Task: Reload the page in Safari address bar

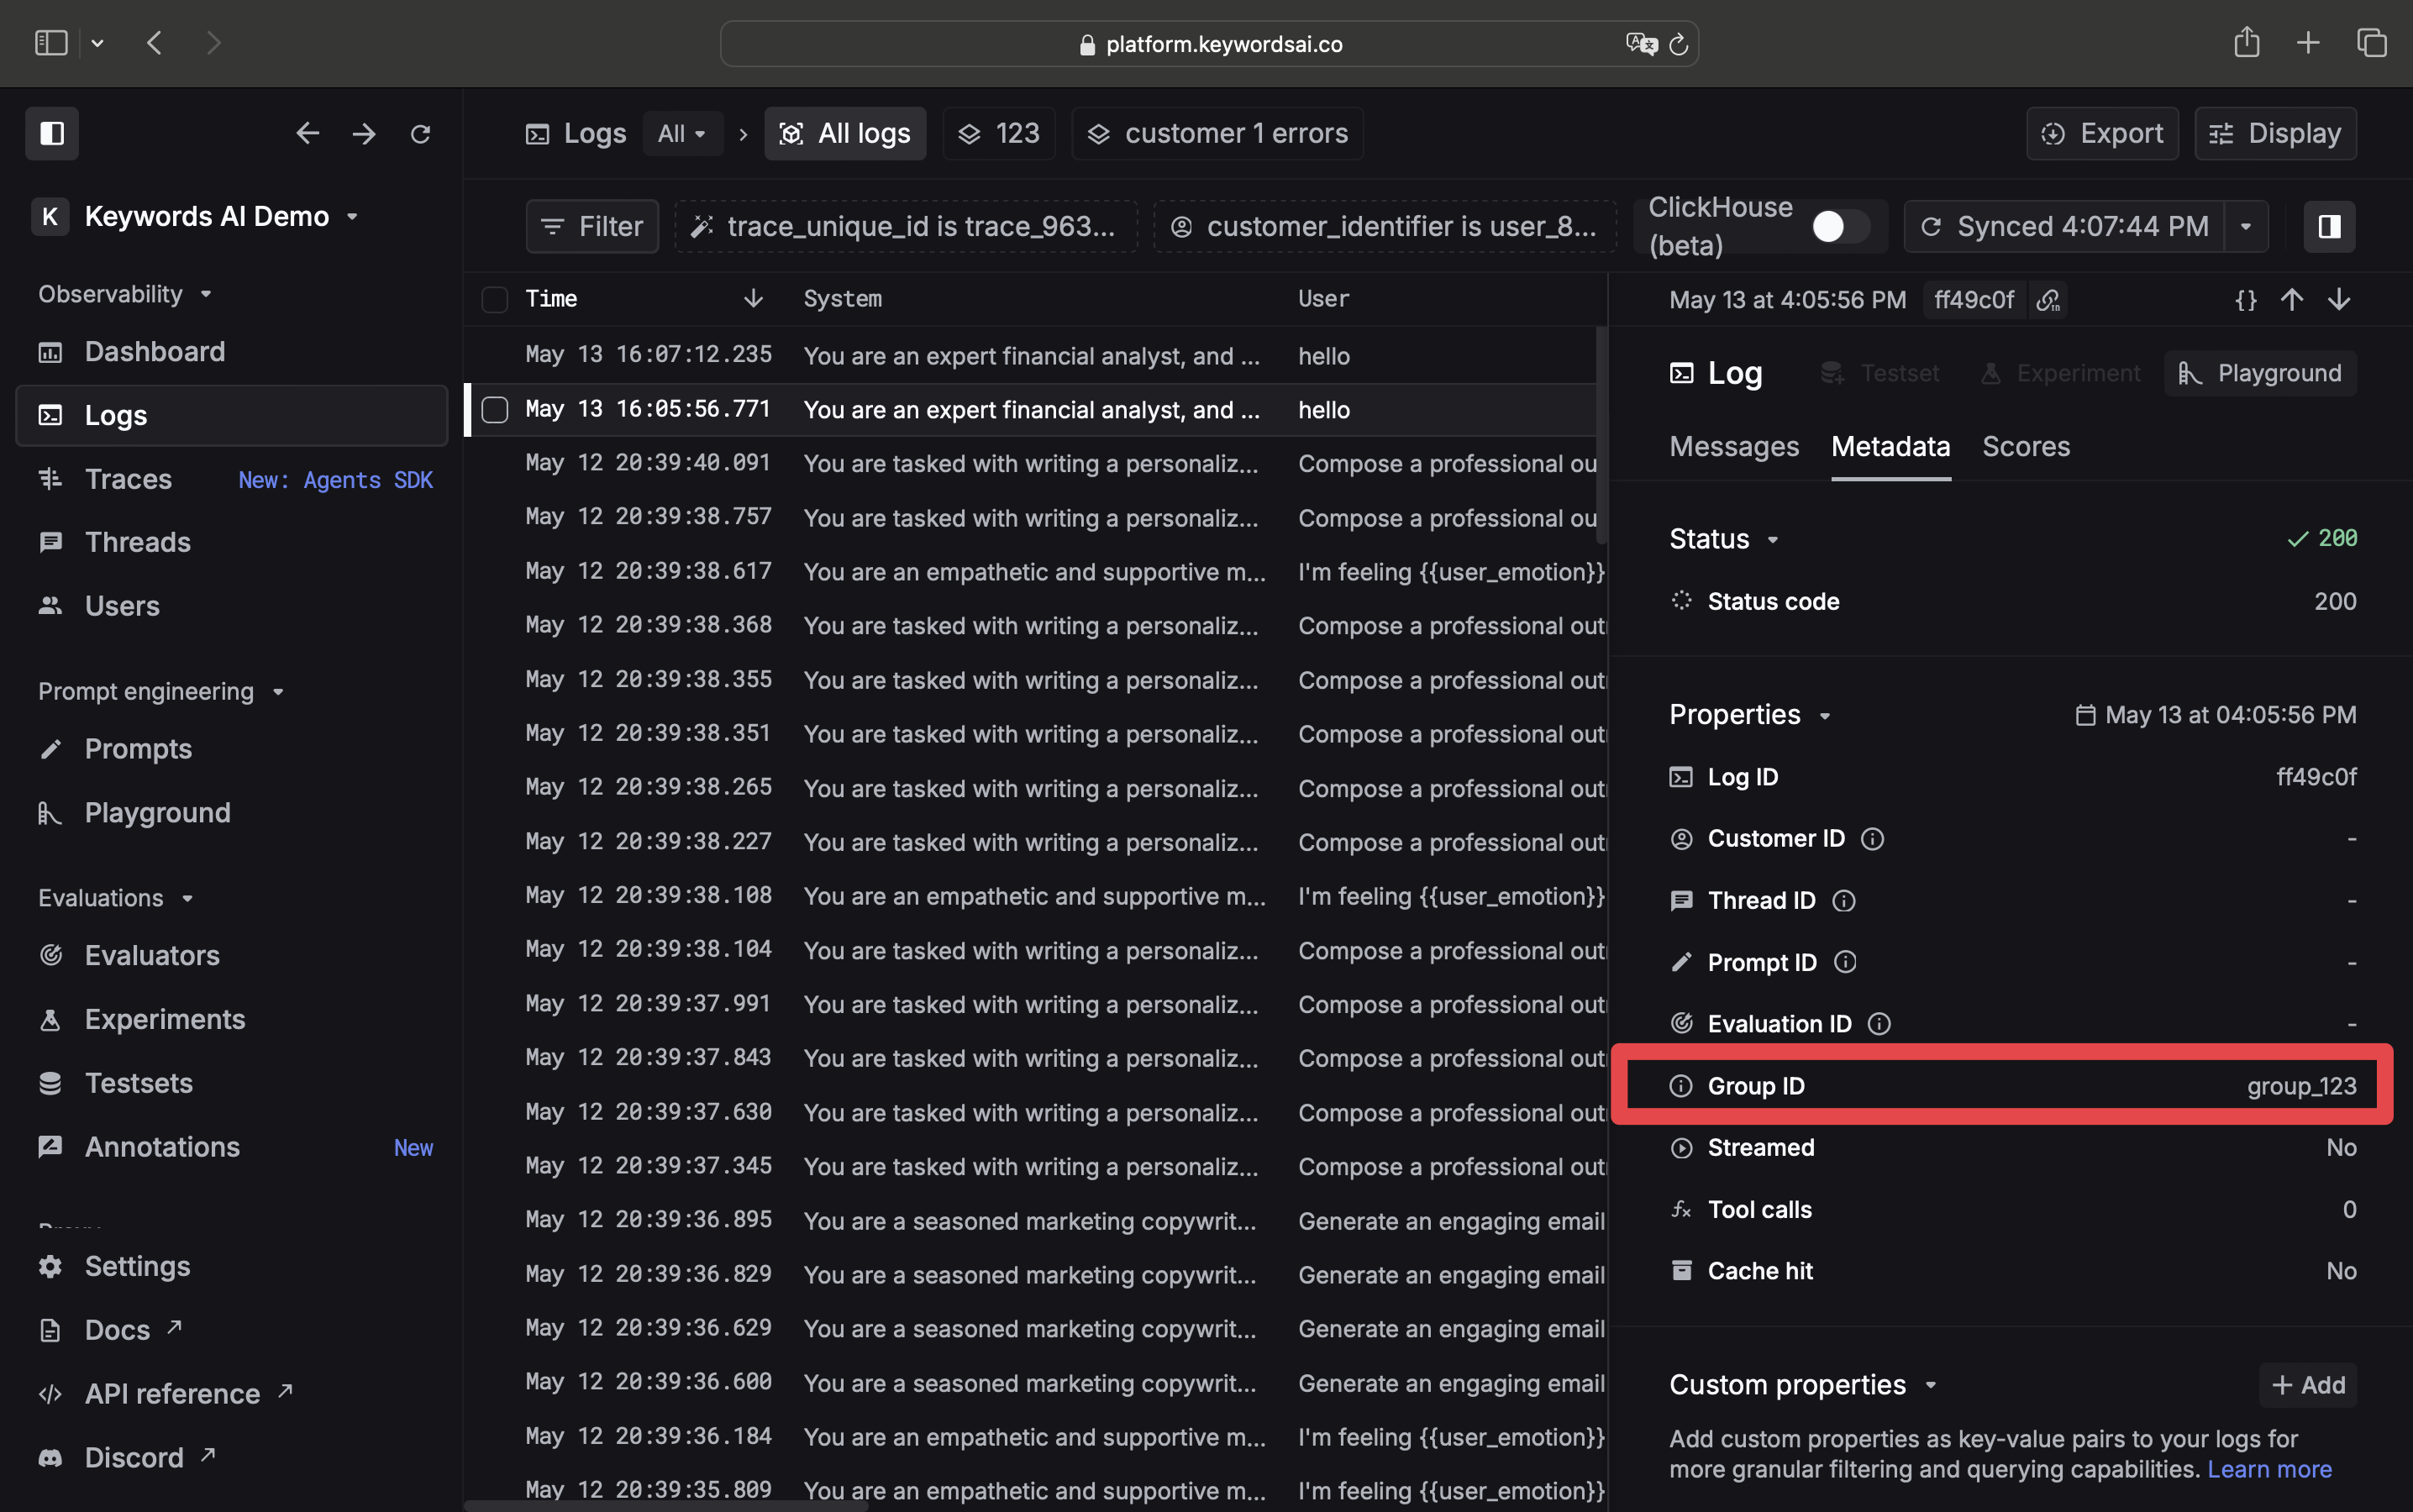Action: (x=1678, y=44)
